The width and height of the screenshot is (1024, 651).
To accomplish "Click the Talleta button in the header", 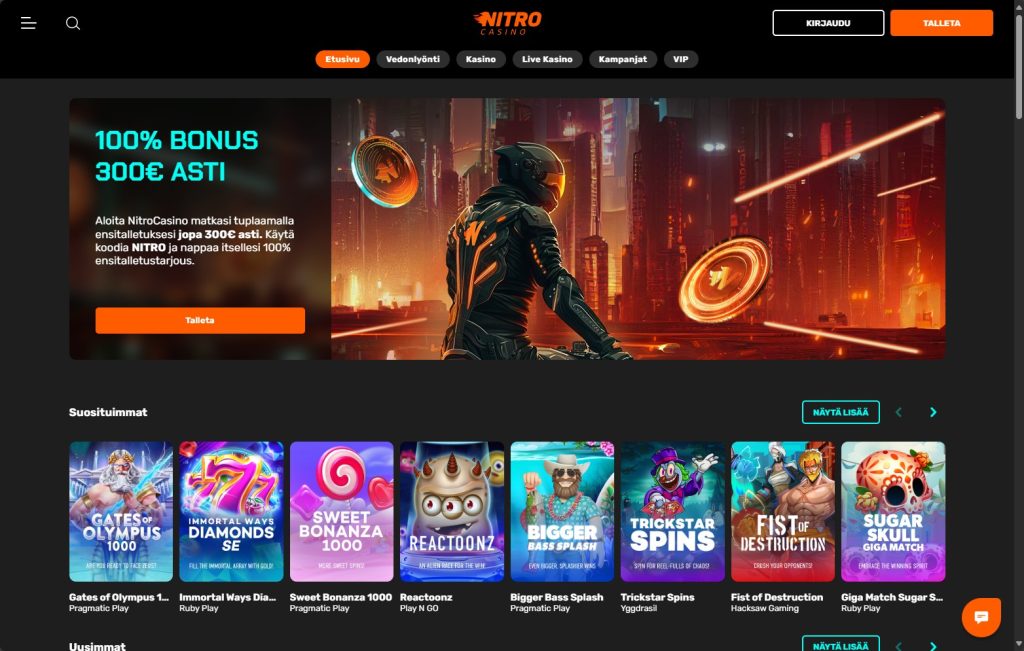I will [942, 23].
